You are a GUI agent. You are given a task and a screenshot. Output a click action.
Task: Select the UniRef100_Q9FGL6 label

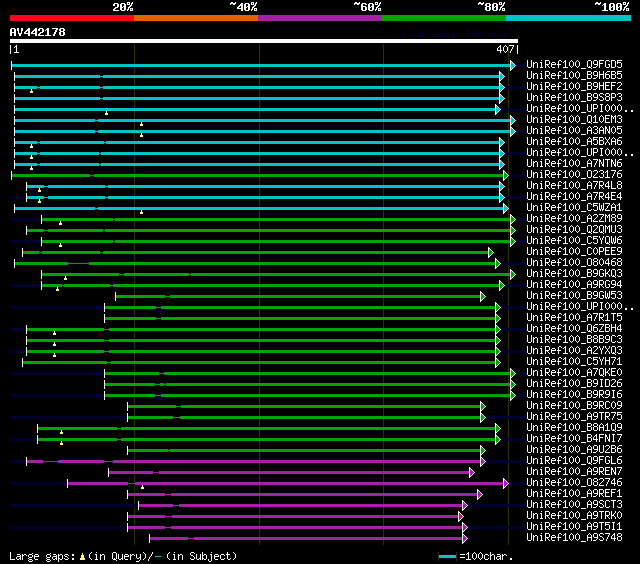pos(574,461)
